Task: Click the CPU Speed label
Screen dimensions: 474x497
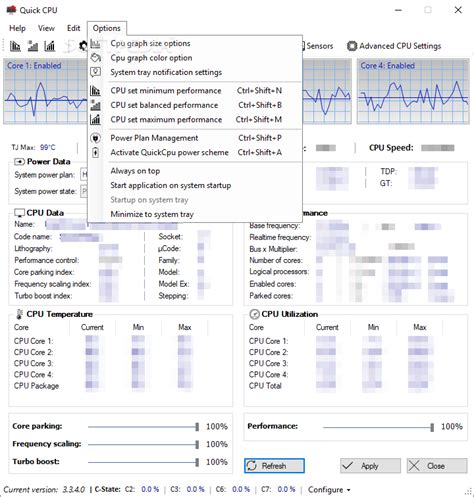Action: click(x=391, y=148)
